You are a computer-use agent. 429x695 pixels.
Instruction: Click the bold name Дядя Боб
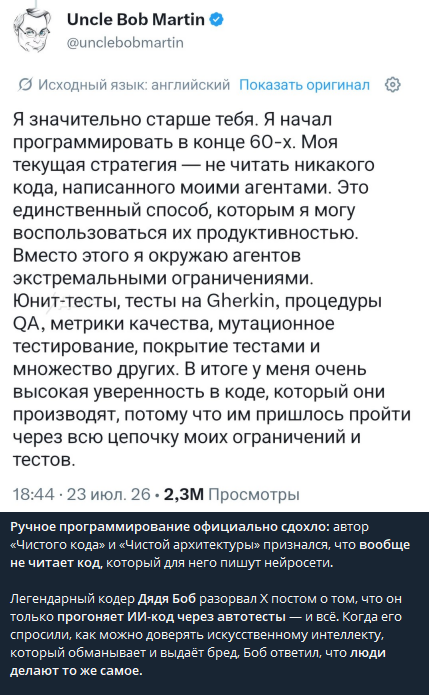[167, 599]
